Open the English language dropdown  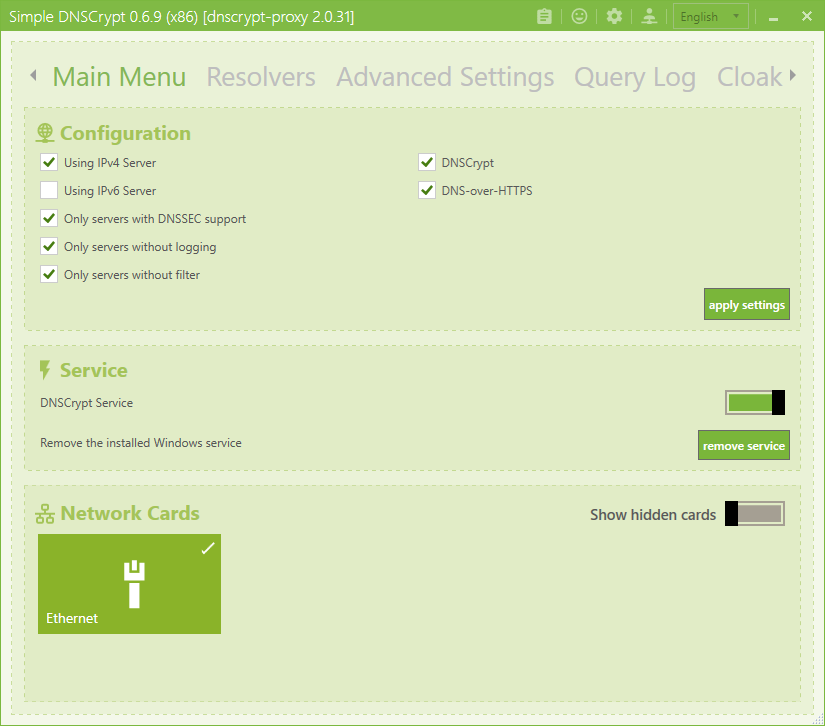click(x=710, y=16)
